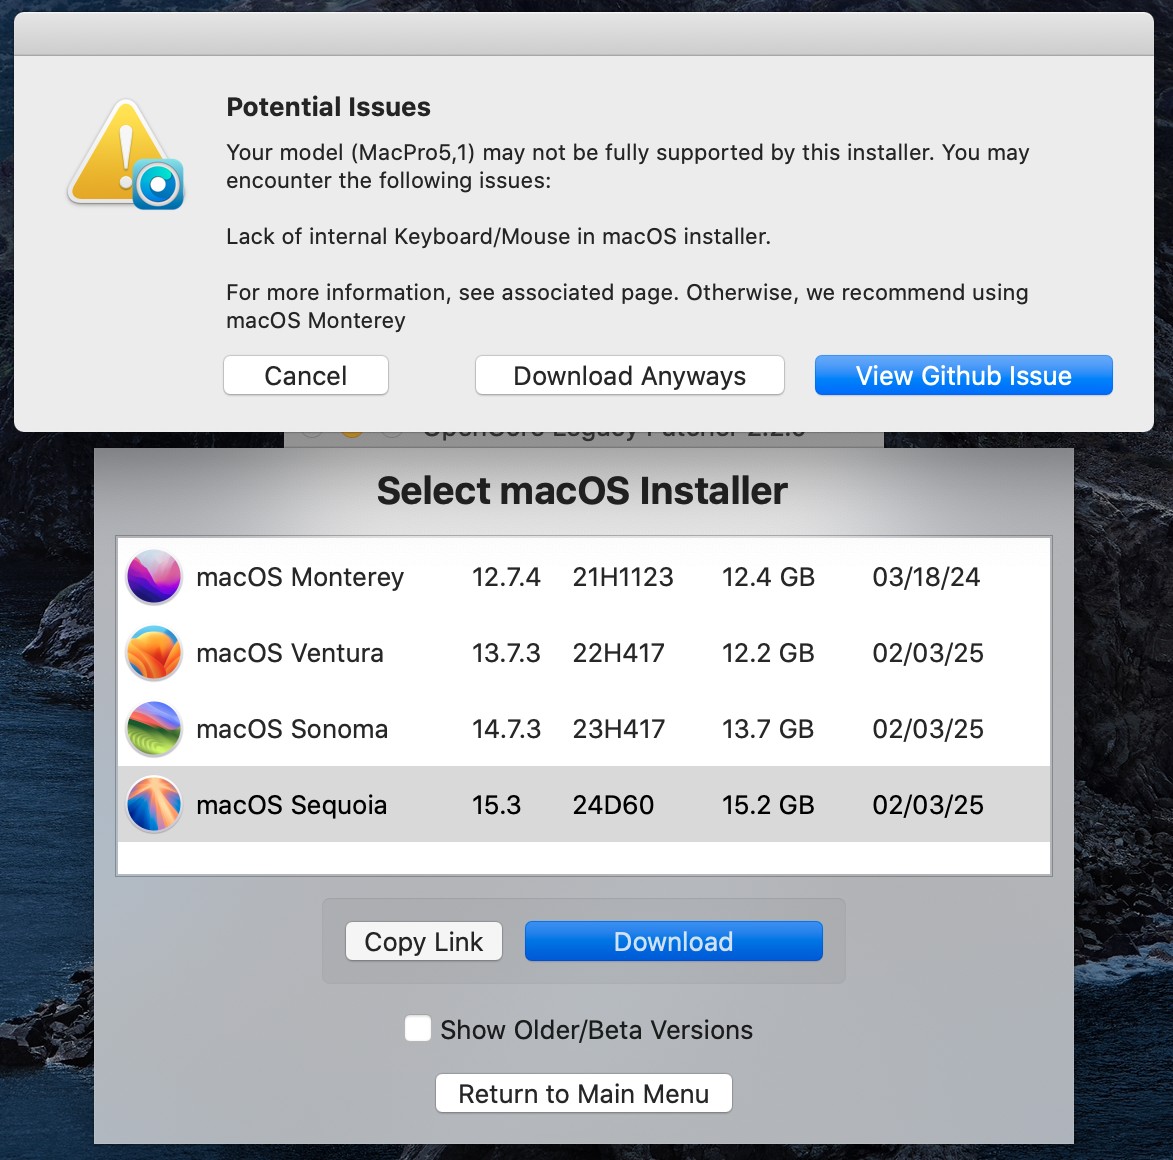The image size is (1173, 1160).
Task: Click version 13.7.3 in the list
Action: coord(506,653)
